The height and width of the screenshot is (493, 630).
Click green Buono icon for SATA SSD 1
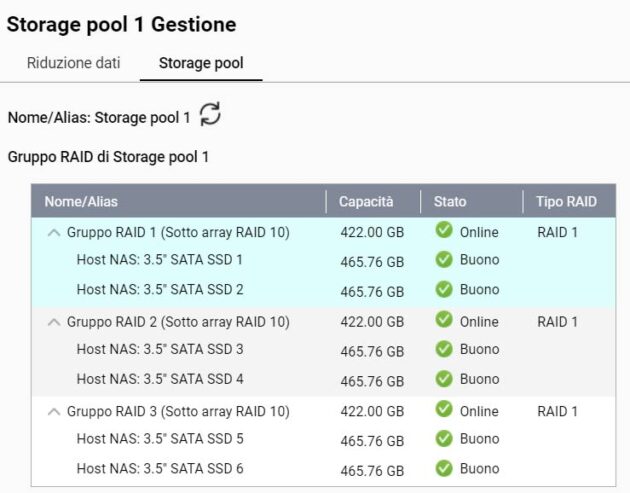[x=444, y=260]
